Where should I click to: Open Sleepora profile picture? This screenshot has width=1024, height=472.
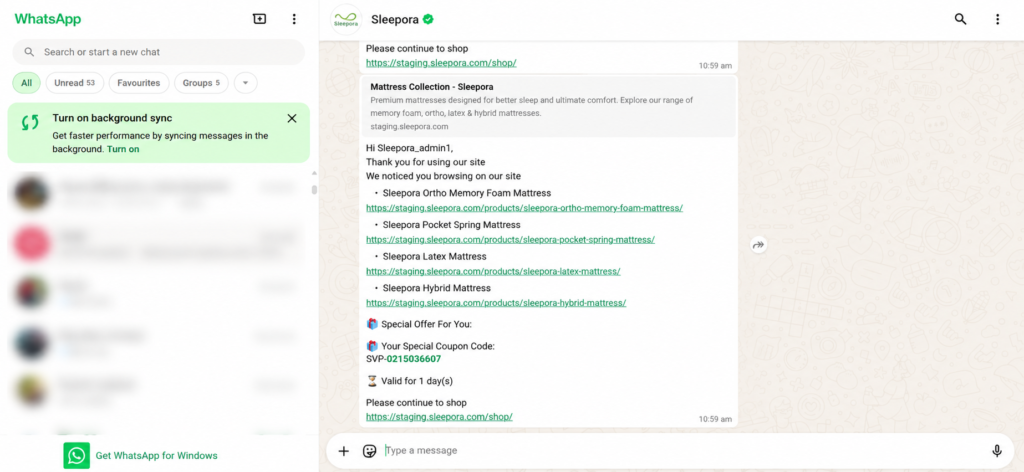point(346,20)
